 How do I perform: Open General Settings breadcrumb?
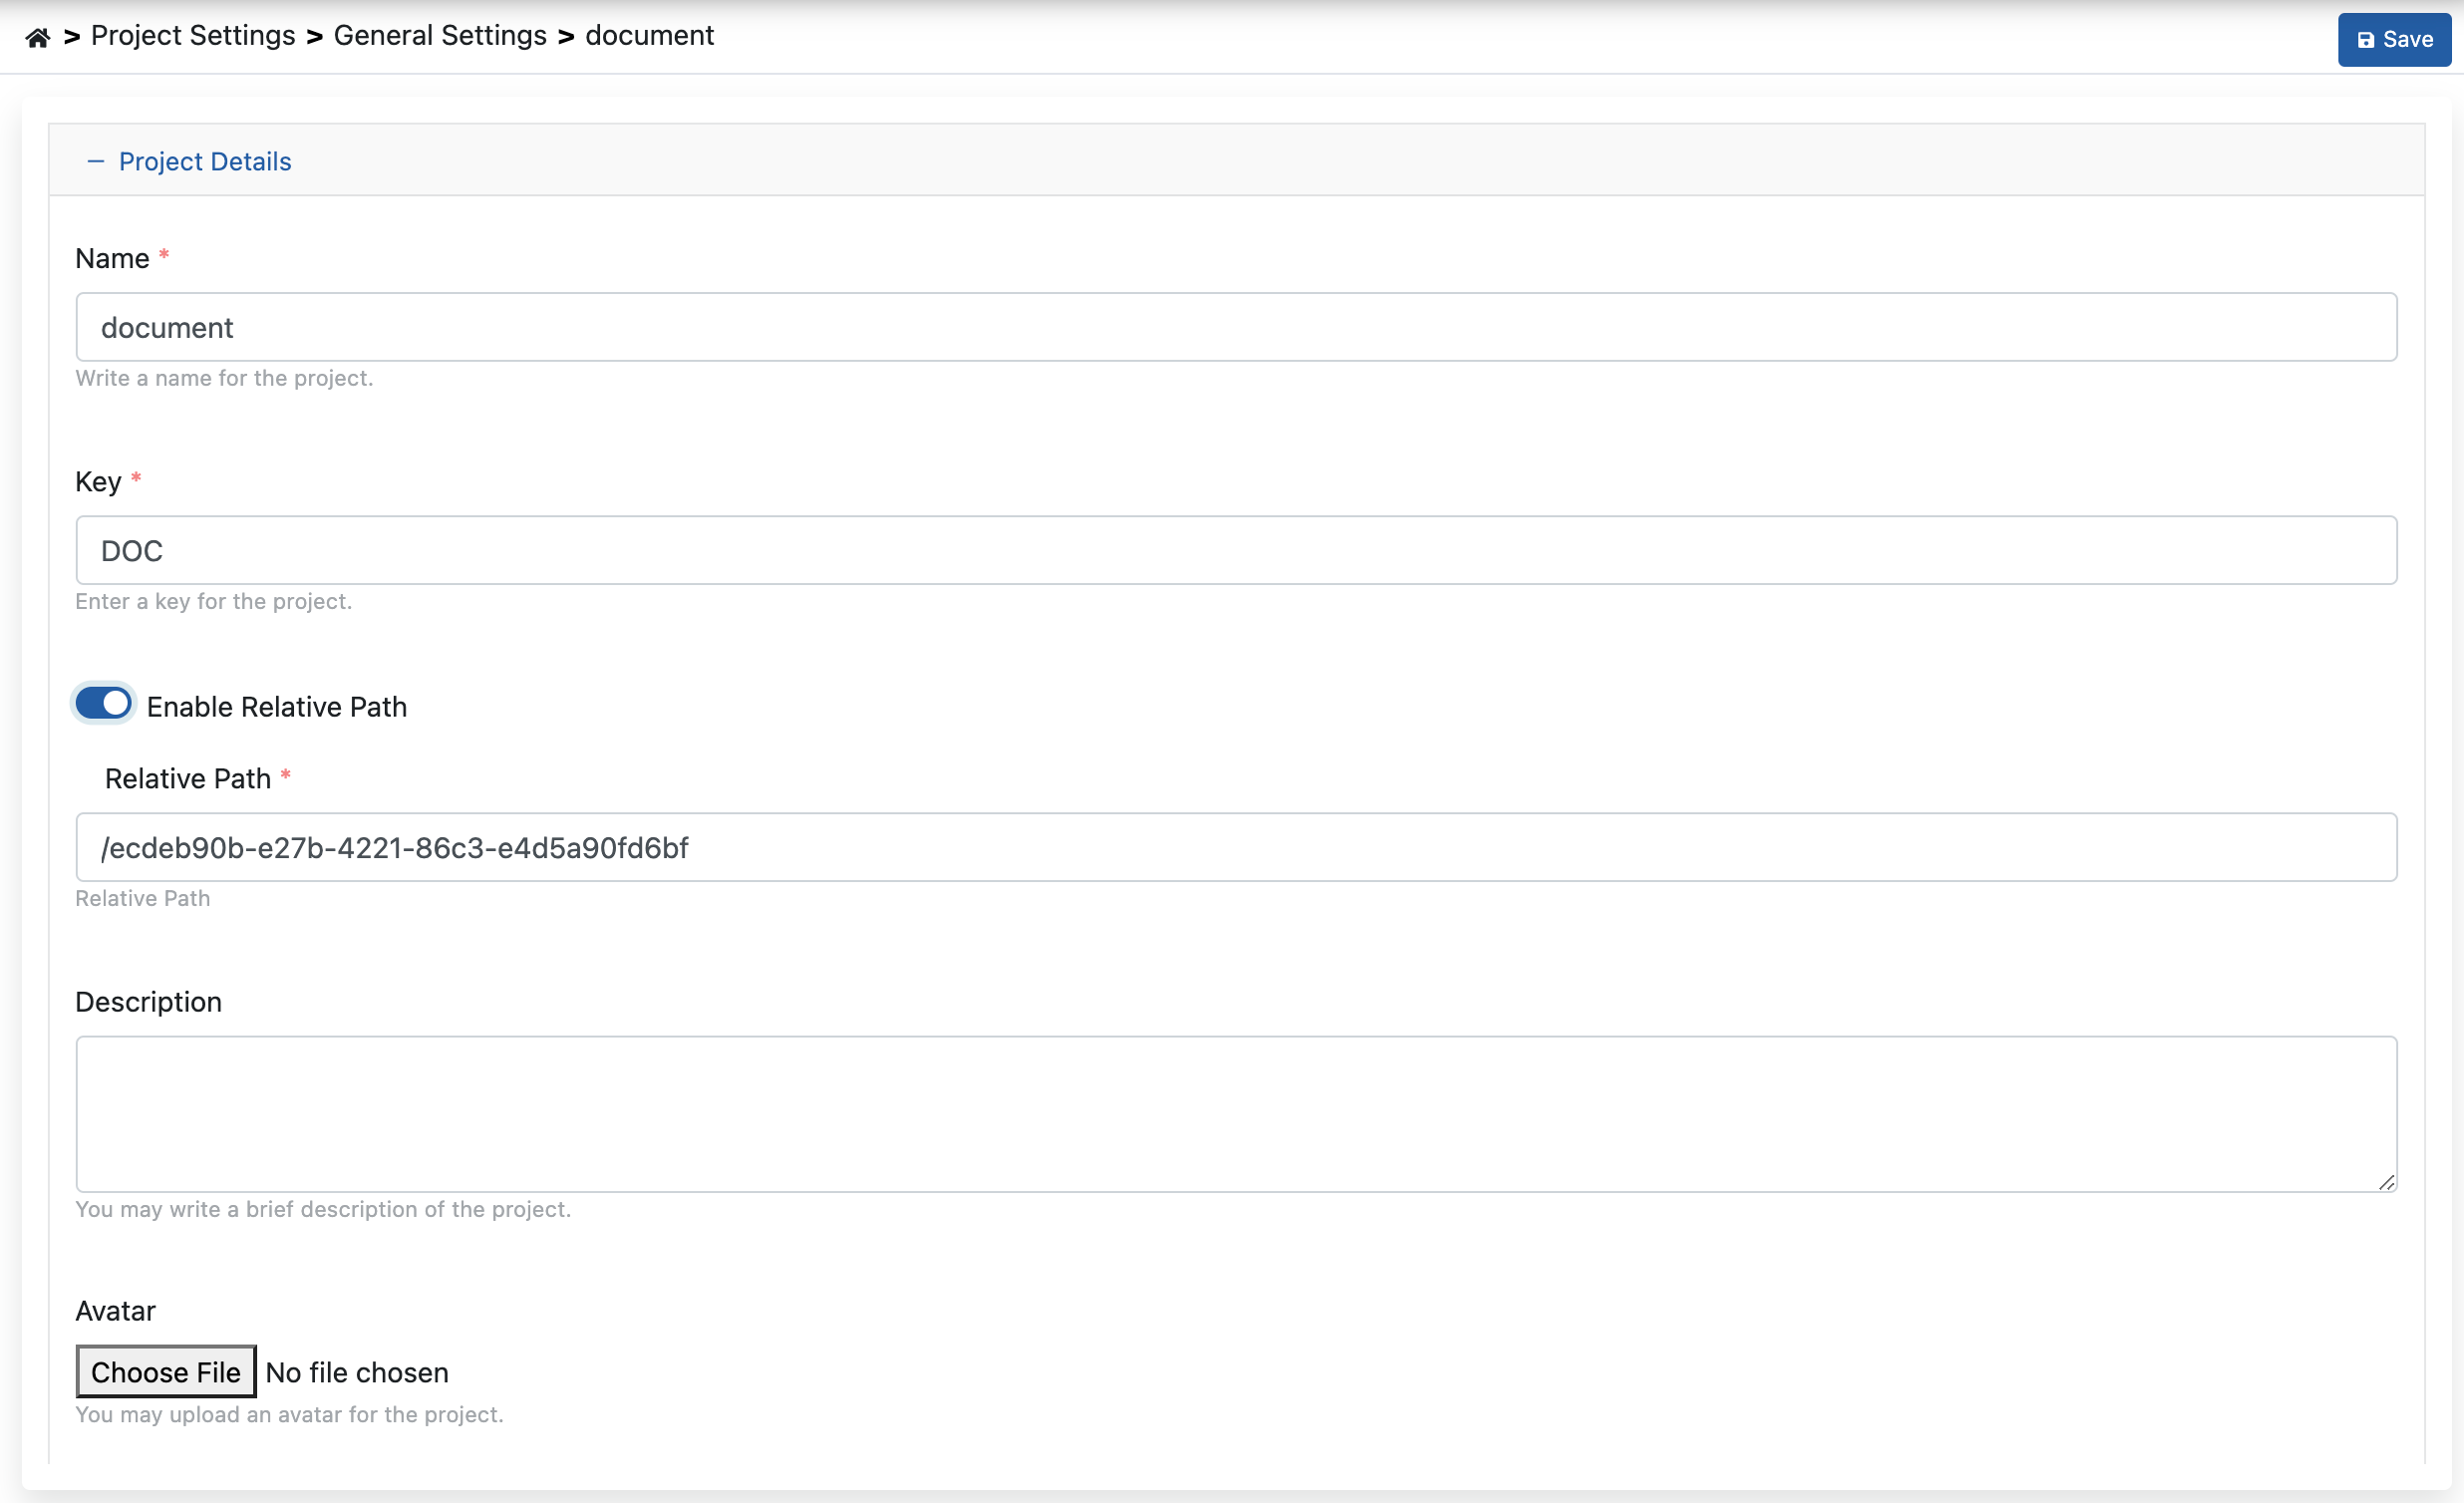pos(440,36)
